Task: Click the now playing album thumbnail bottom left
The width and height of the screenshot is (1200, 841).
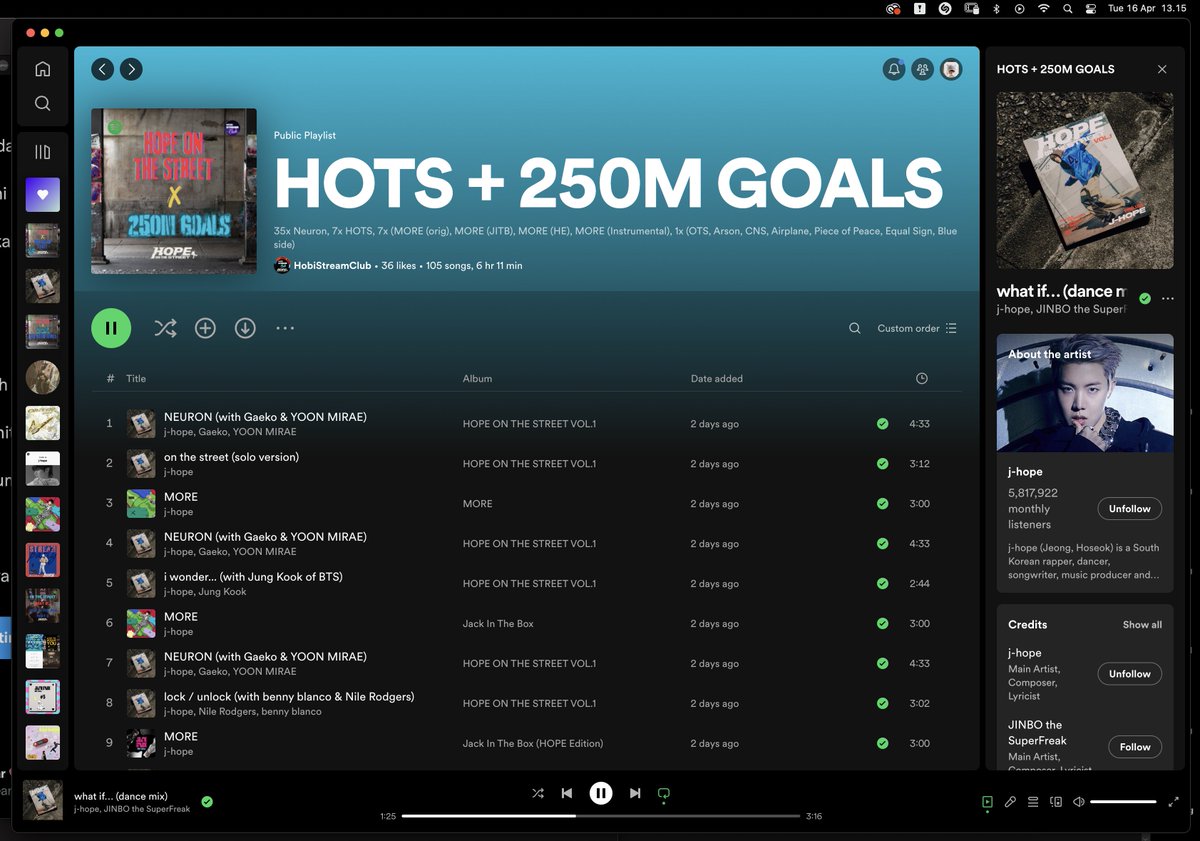Action: pos(43,800)
